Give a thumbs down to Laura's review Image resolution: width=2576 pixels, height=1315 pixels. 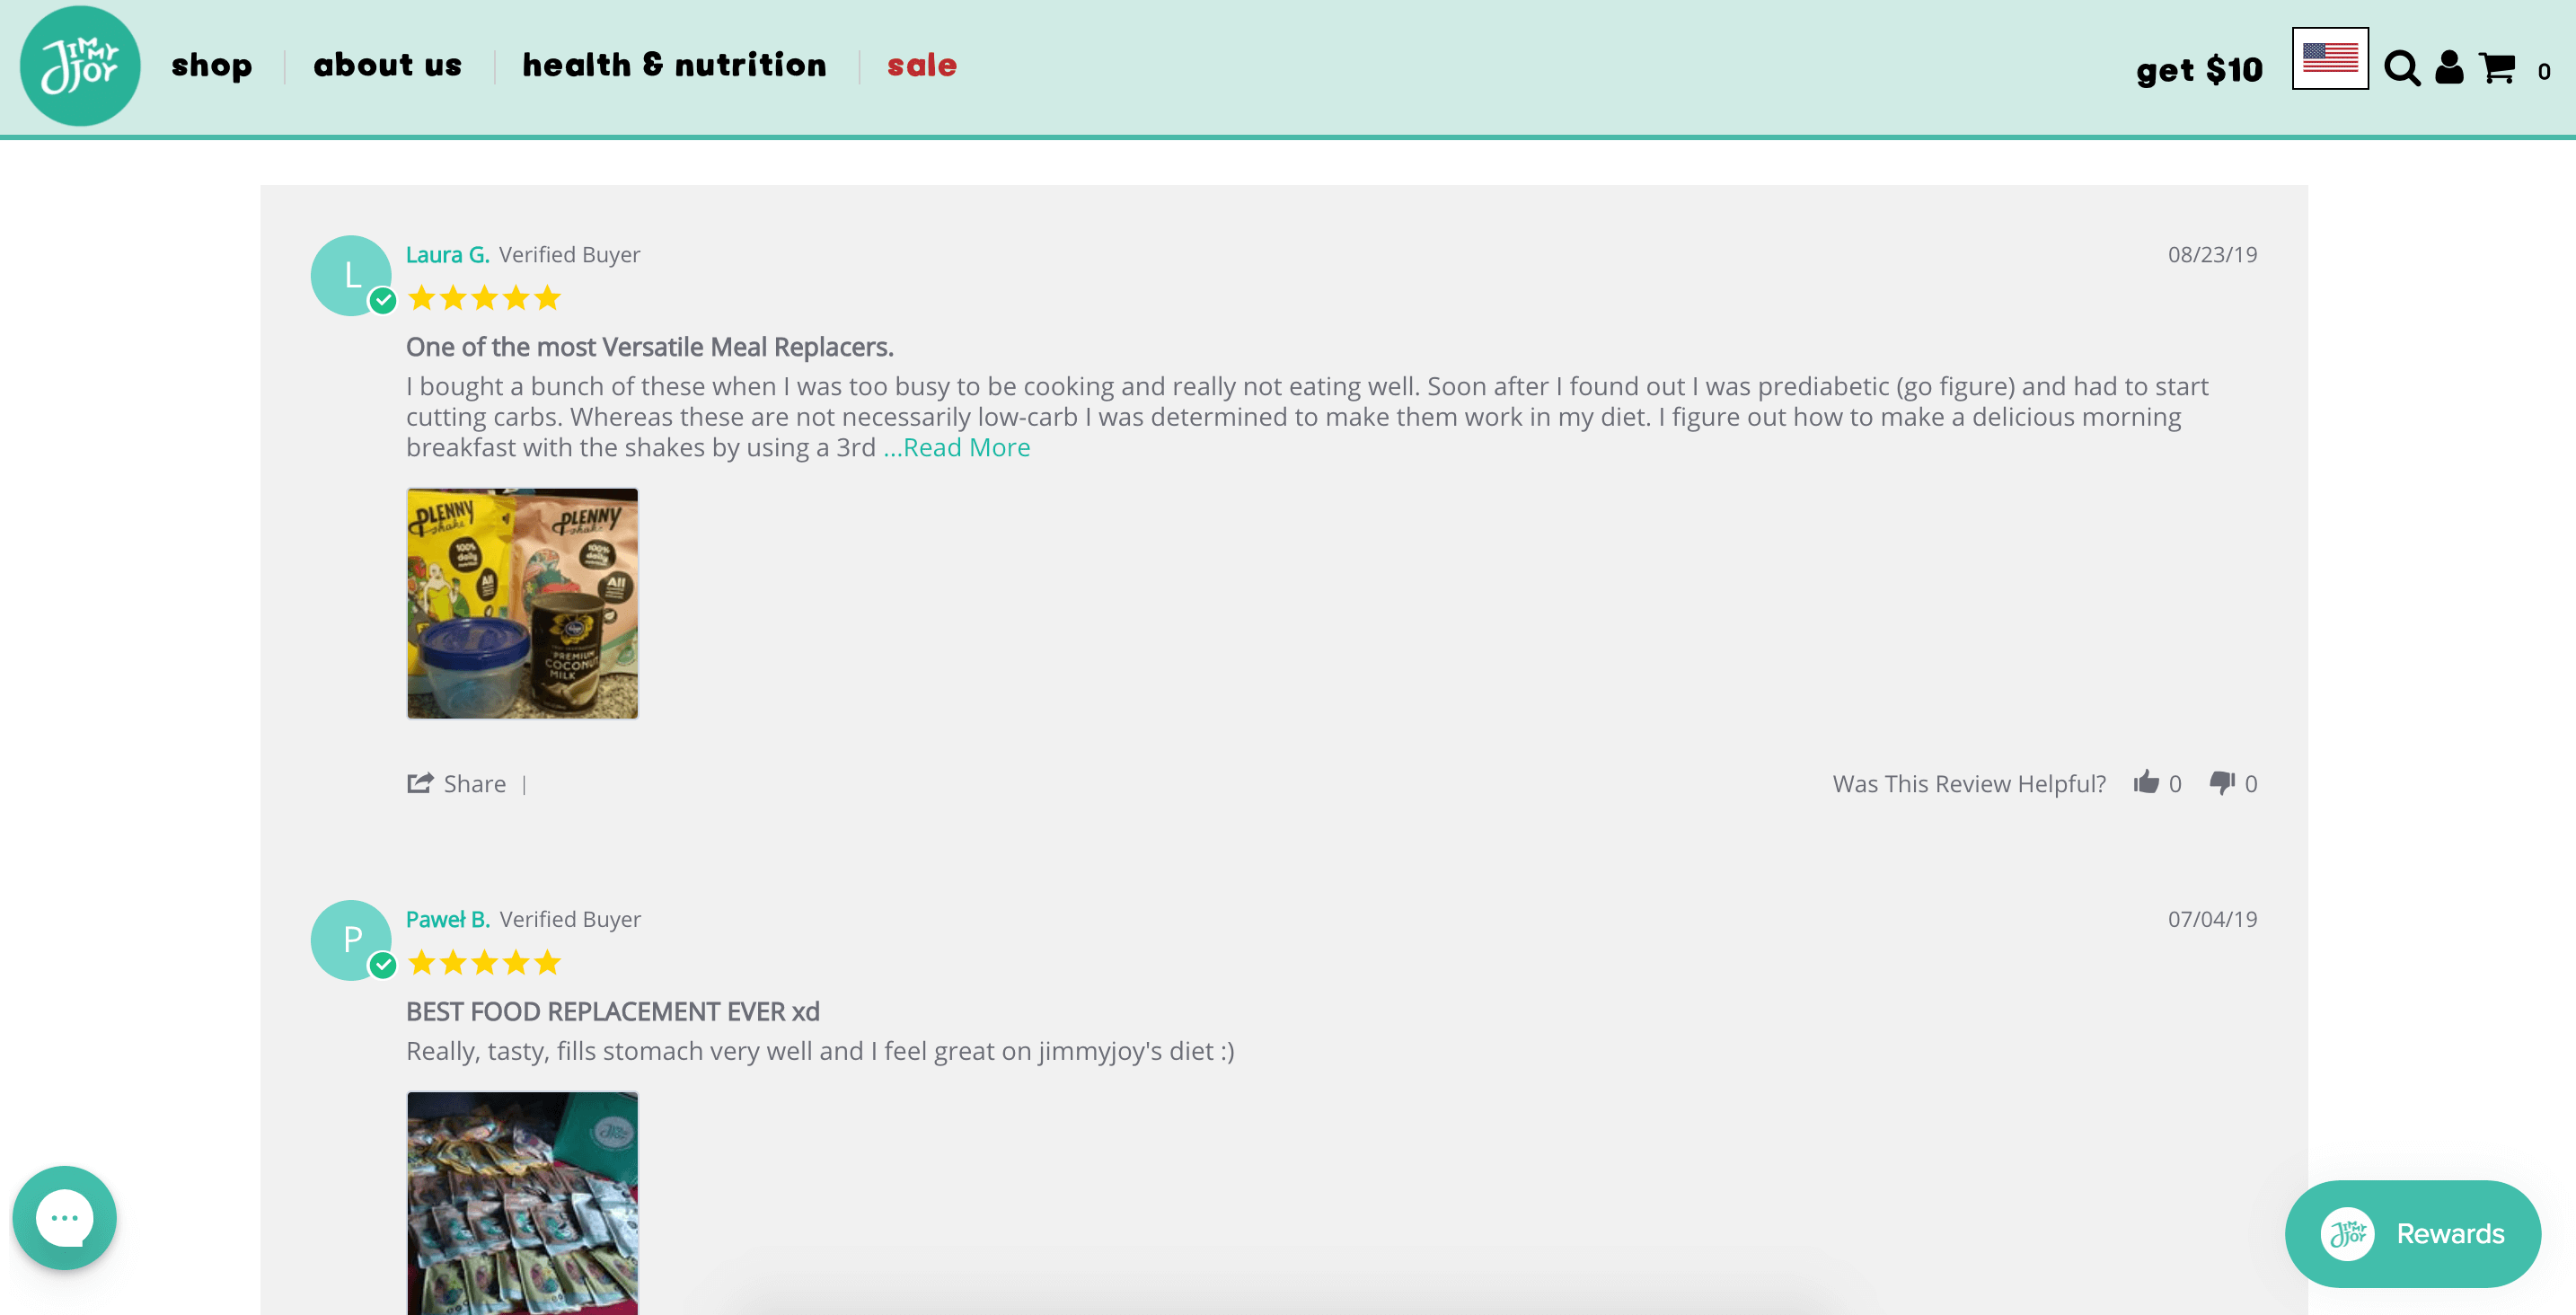[2221, 782]
